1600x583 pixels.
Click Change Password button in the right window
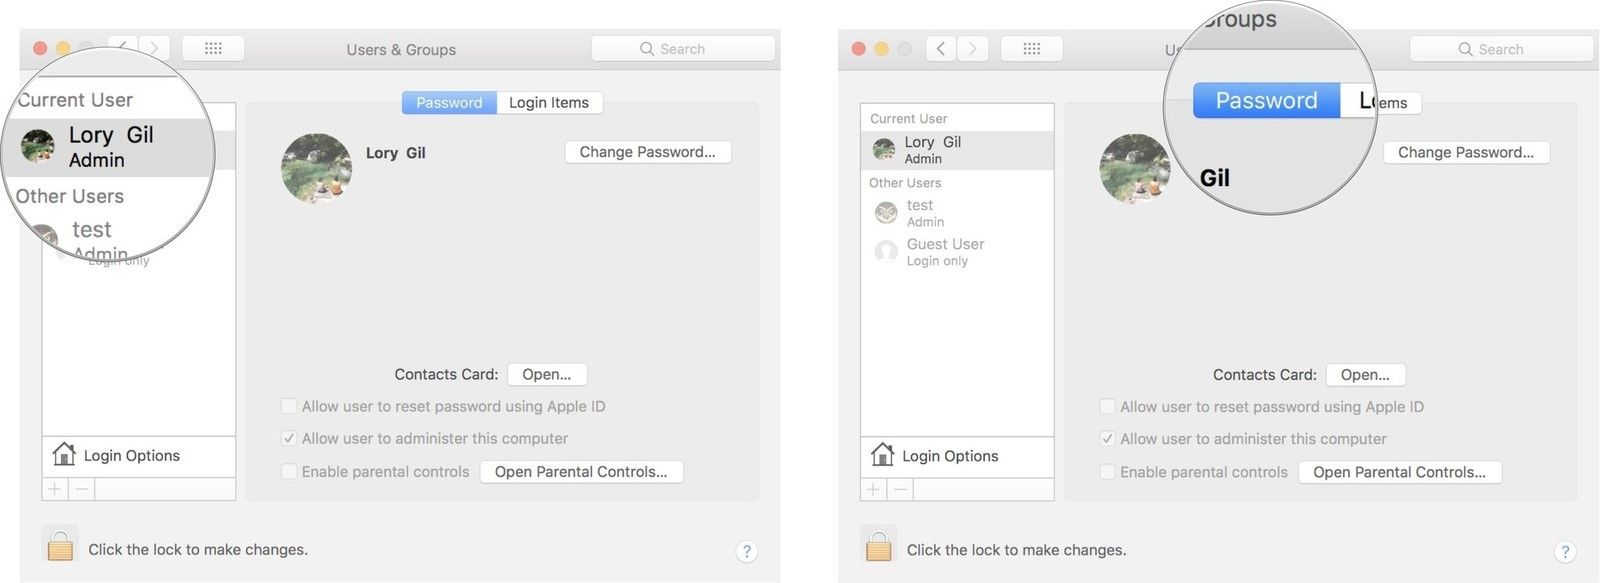click(1466, 152)
